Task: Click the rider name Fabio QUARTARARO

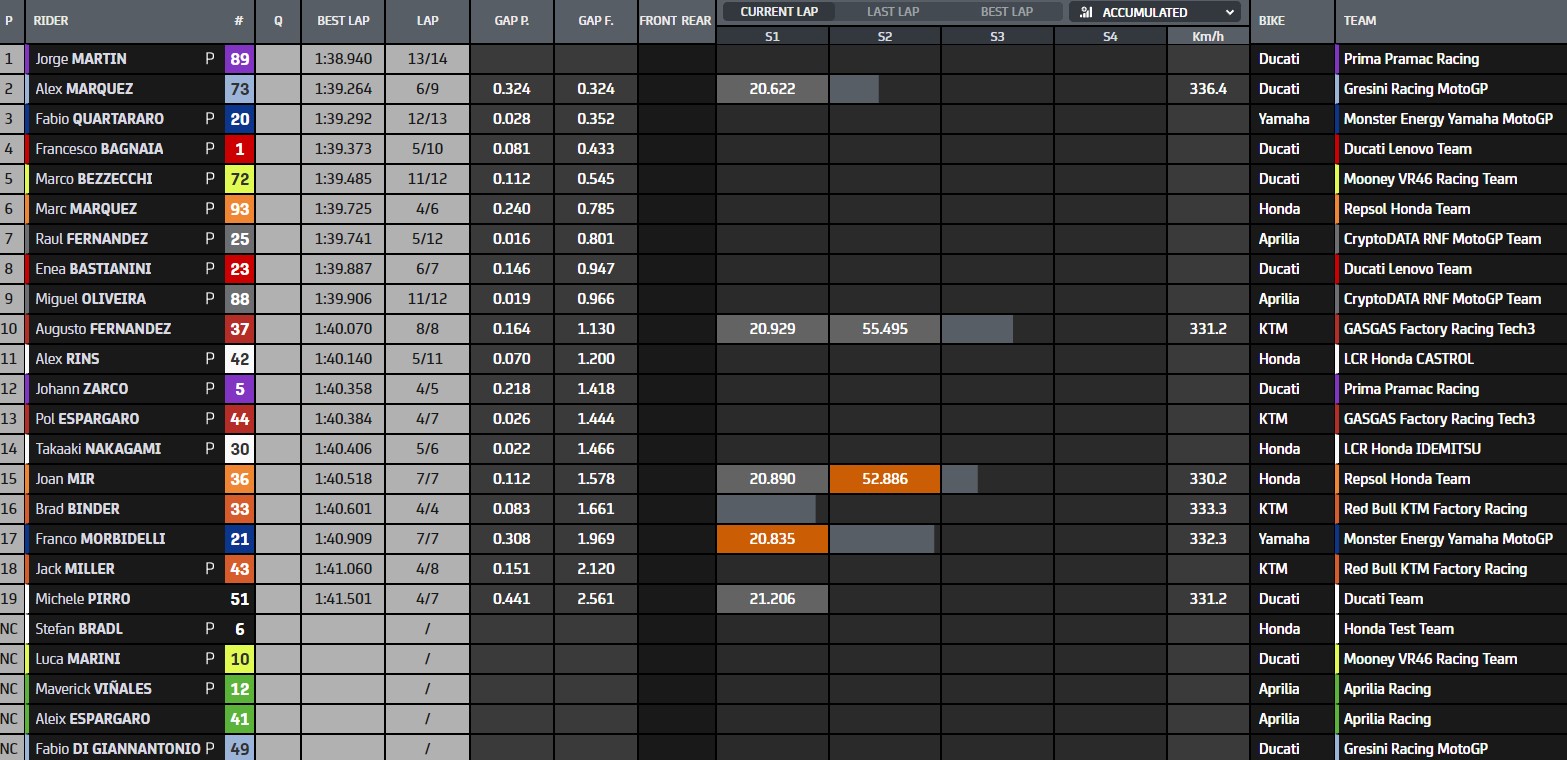Action: tap(100, 119)
